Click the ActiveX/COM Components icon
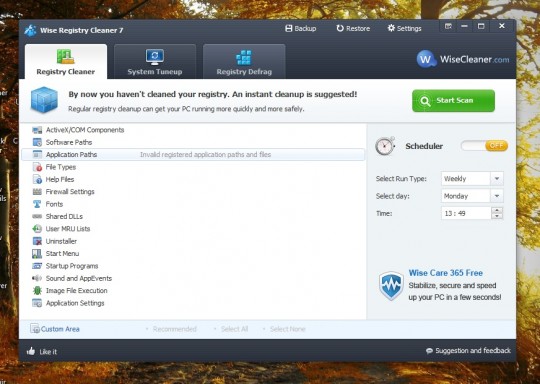The image size is (540, 384). tap(37, 130)
